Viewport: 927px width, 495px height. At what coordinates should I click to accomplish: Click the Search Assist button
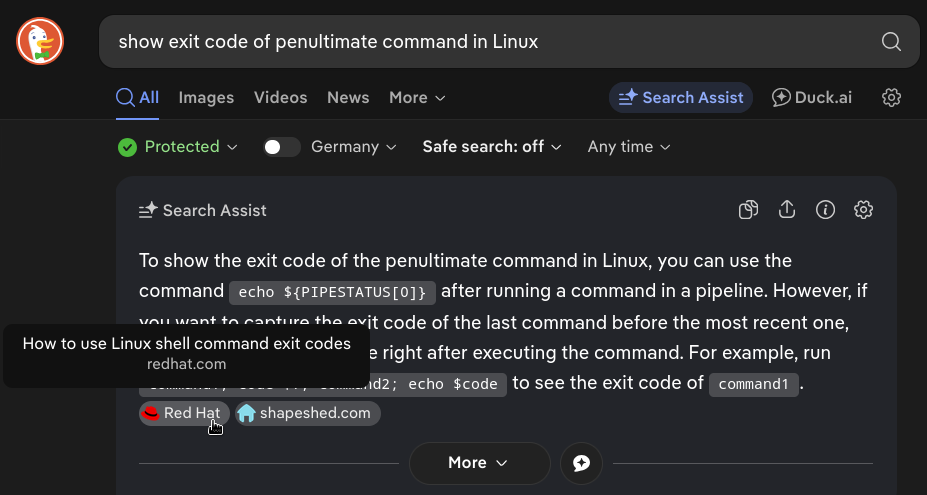pos(681,97)
